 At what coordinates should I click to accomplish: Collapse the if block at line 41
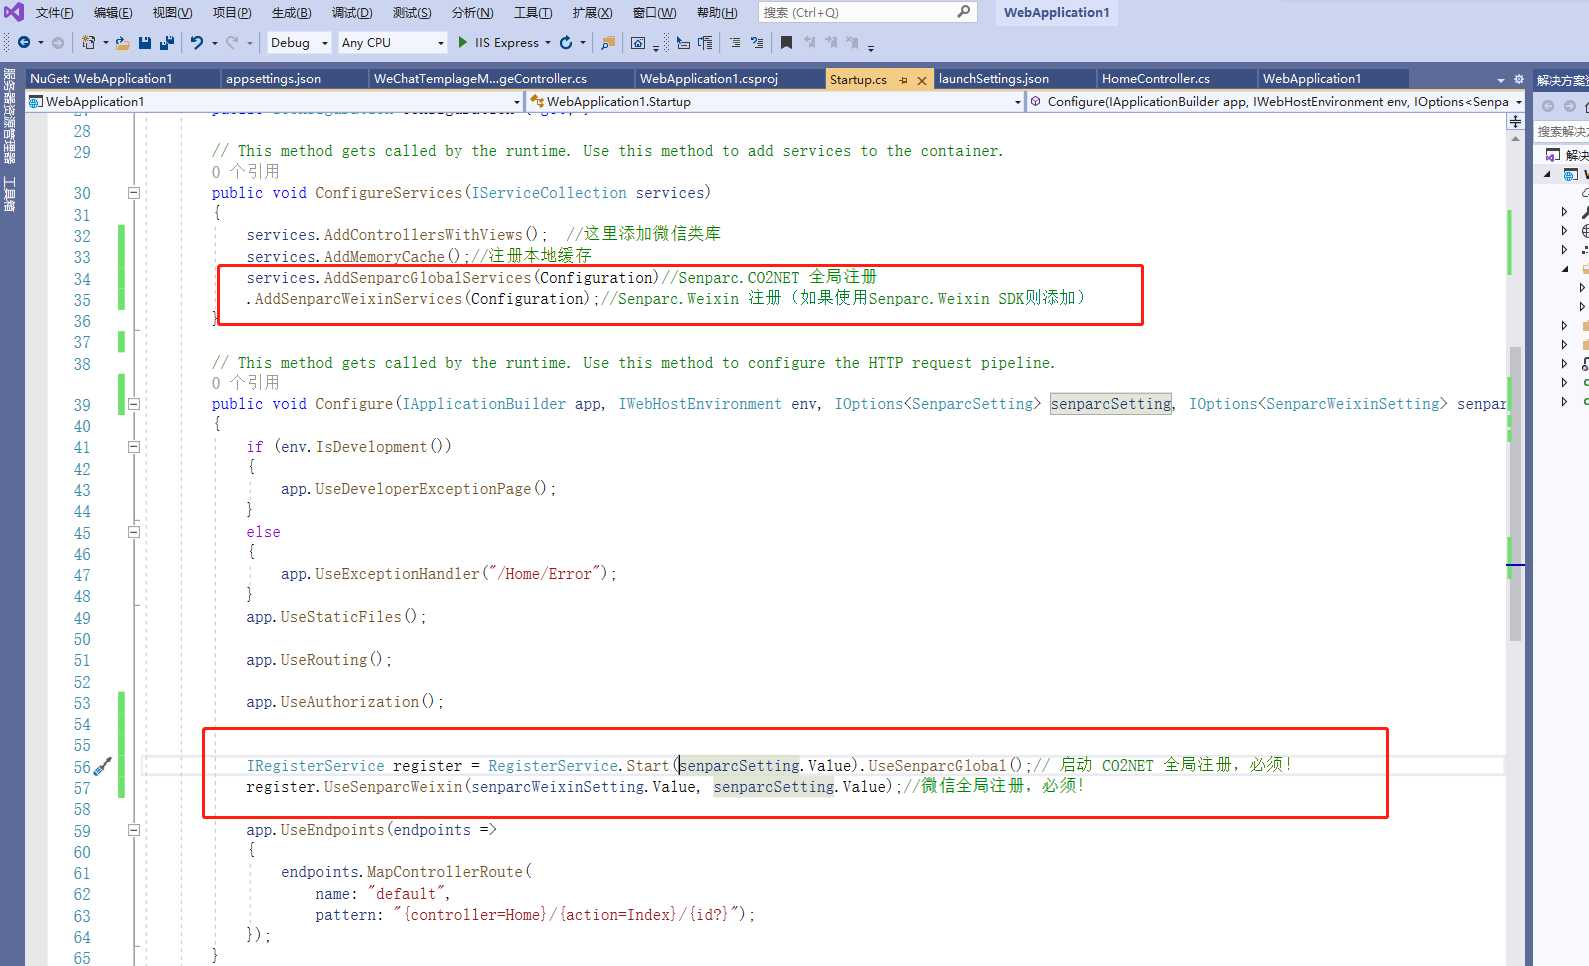click(133, 447)
